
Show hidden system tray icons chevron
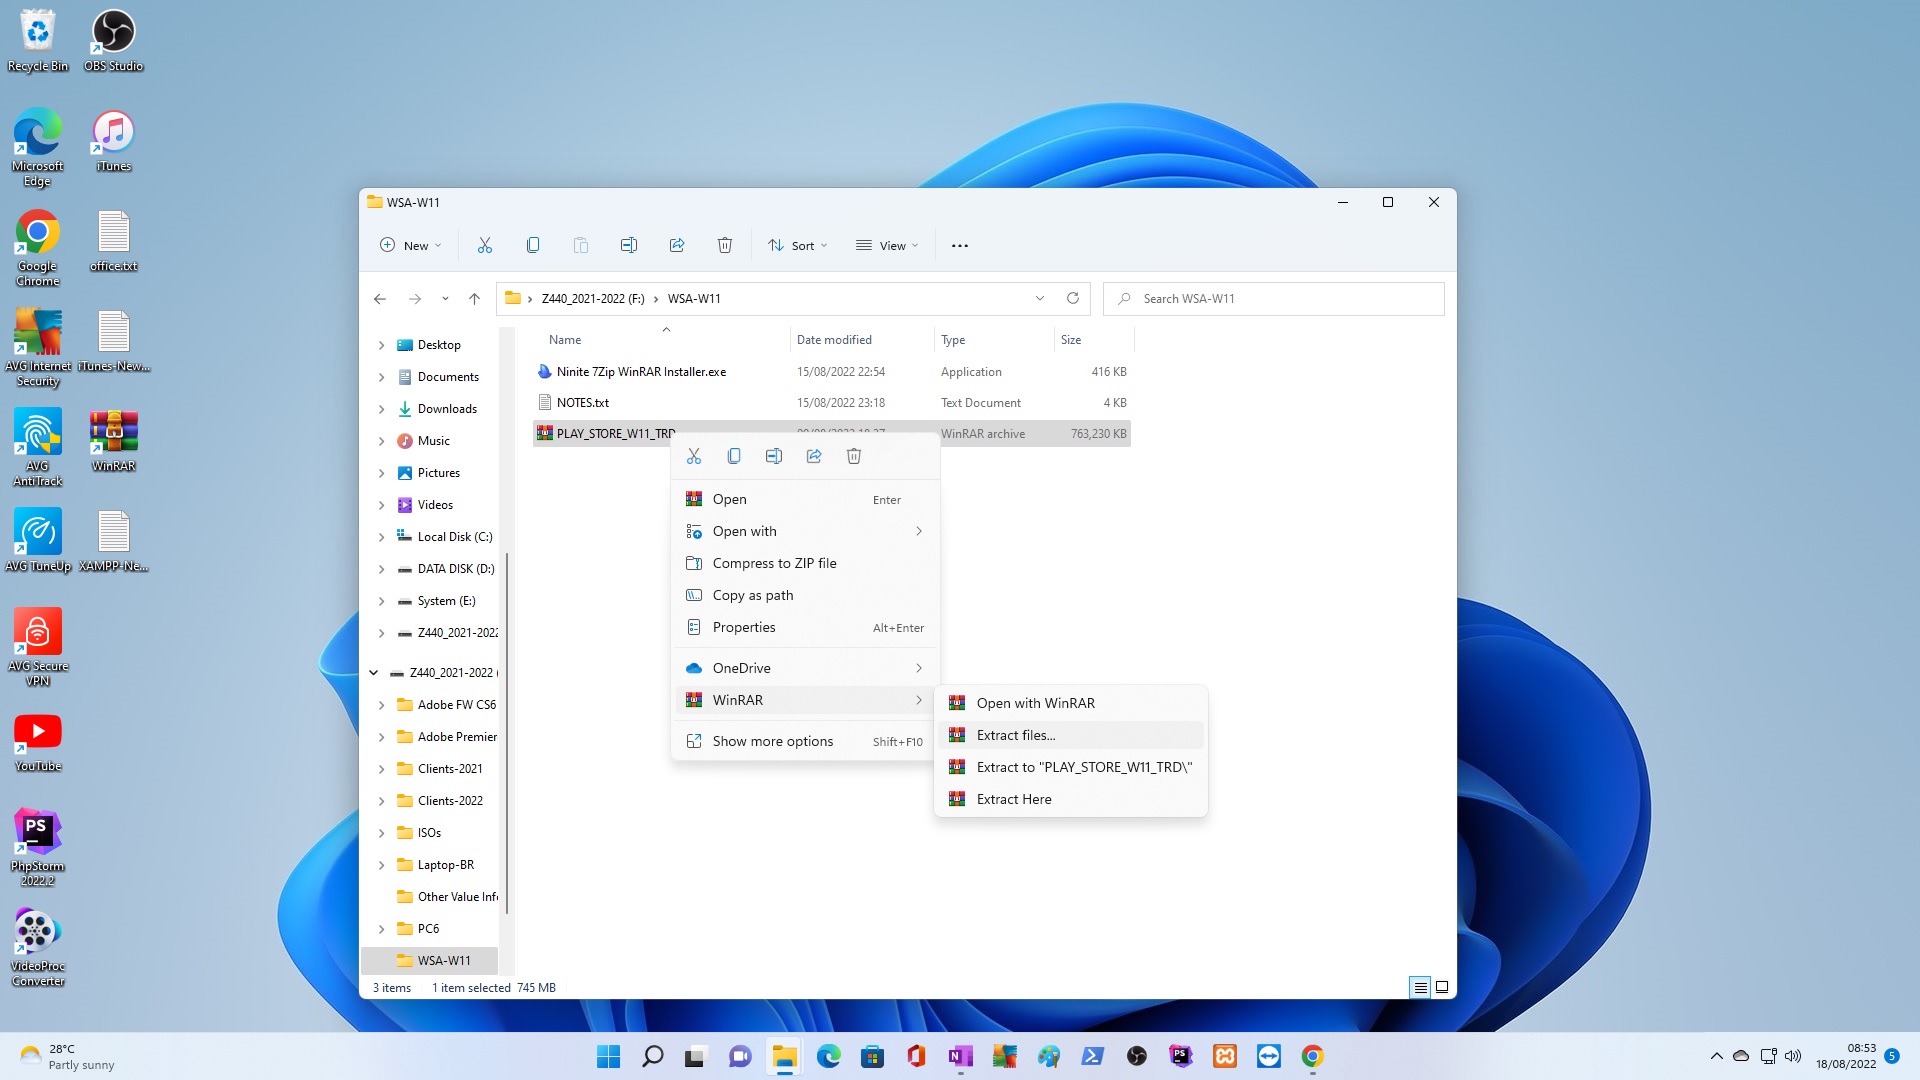[x=1717, y=1056]
